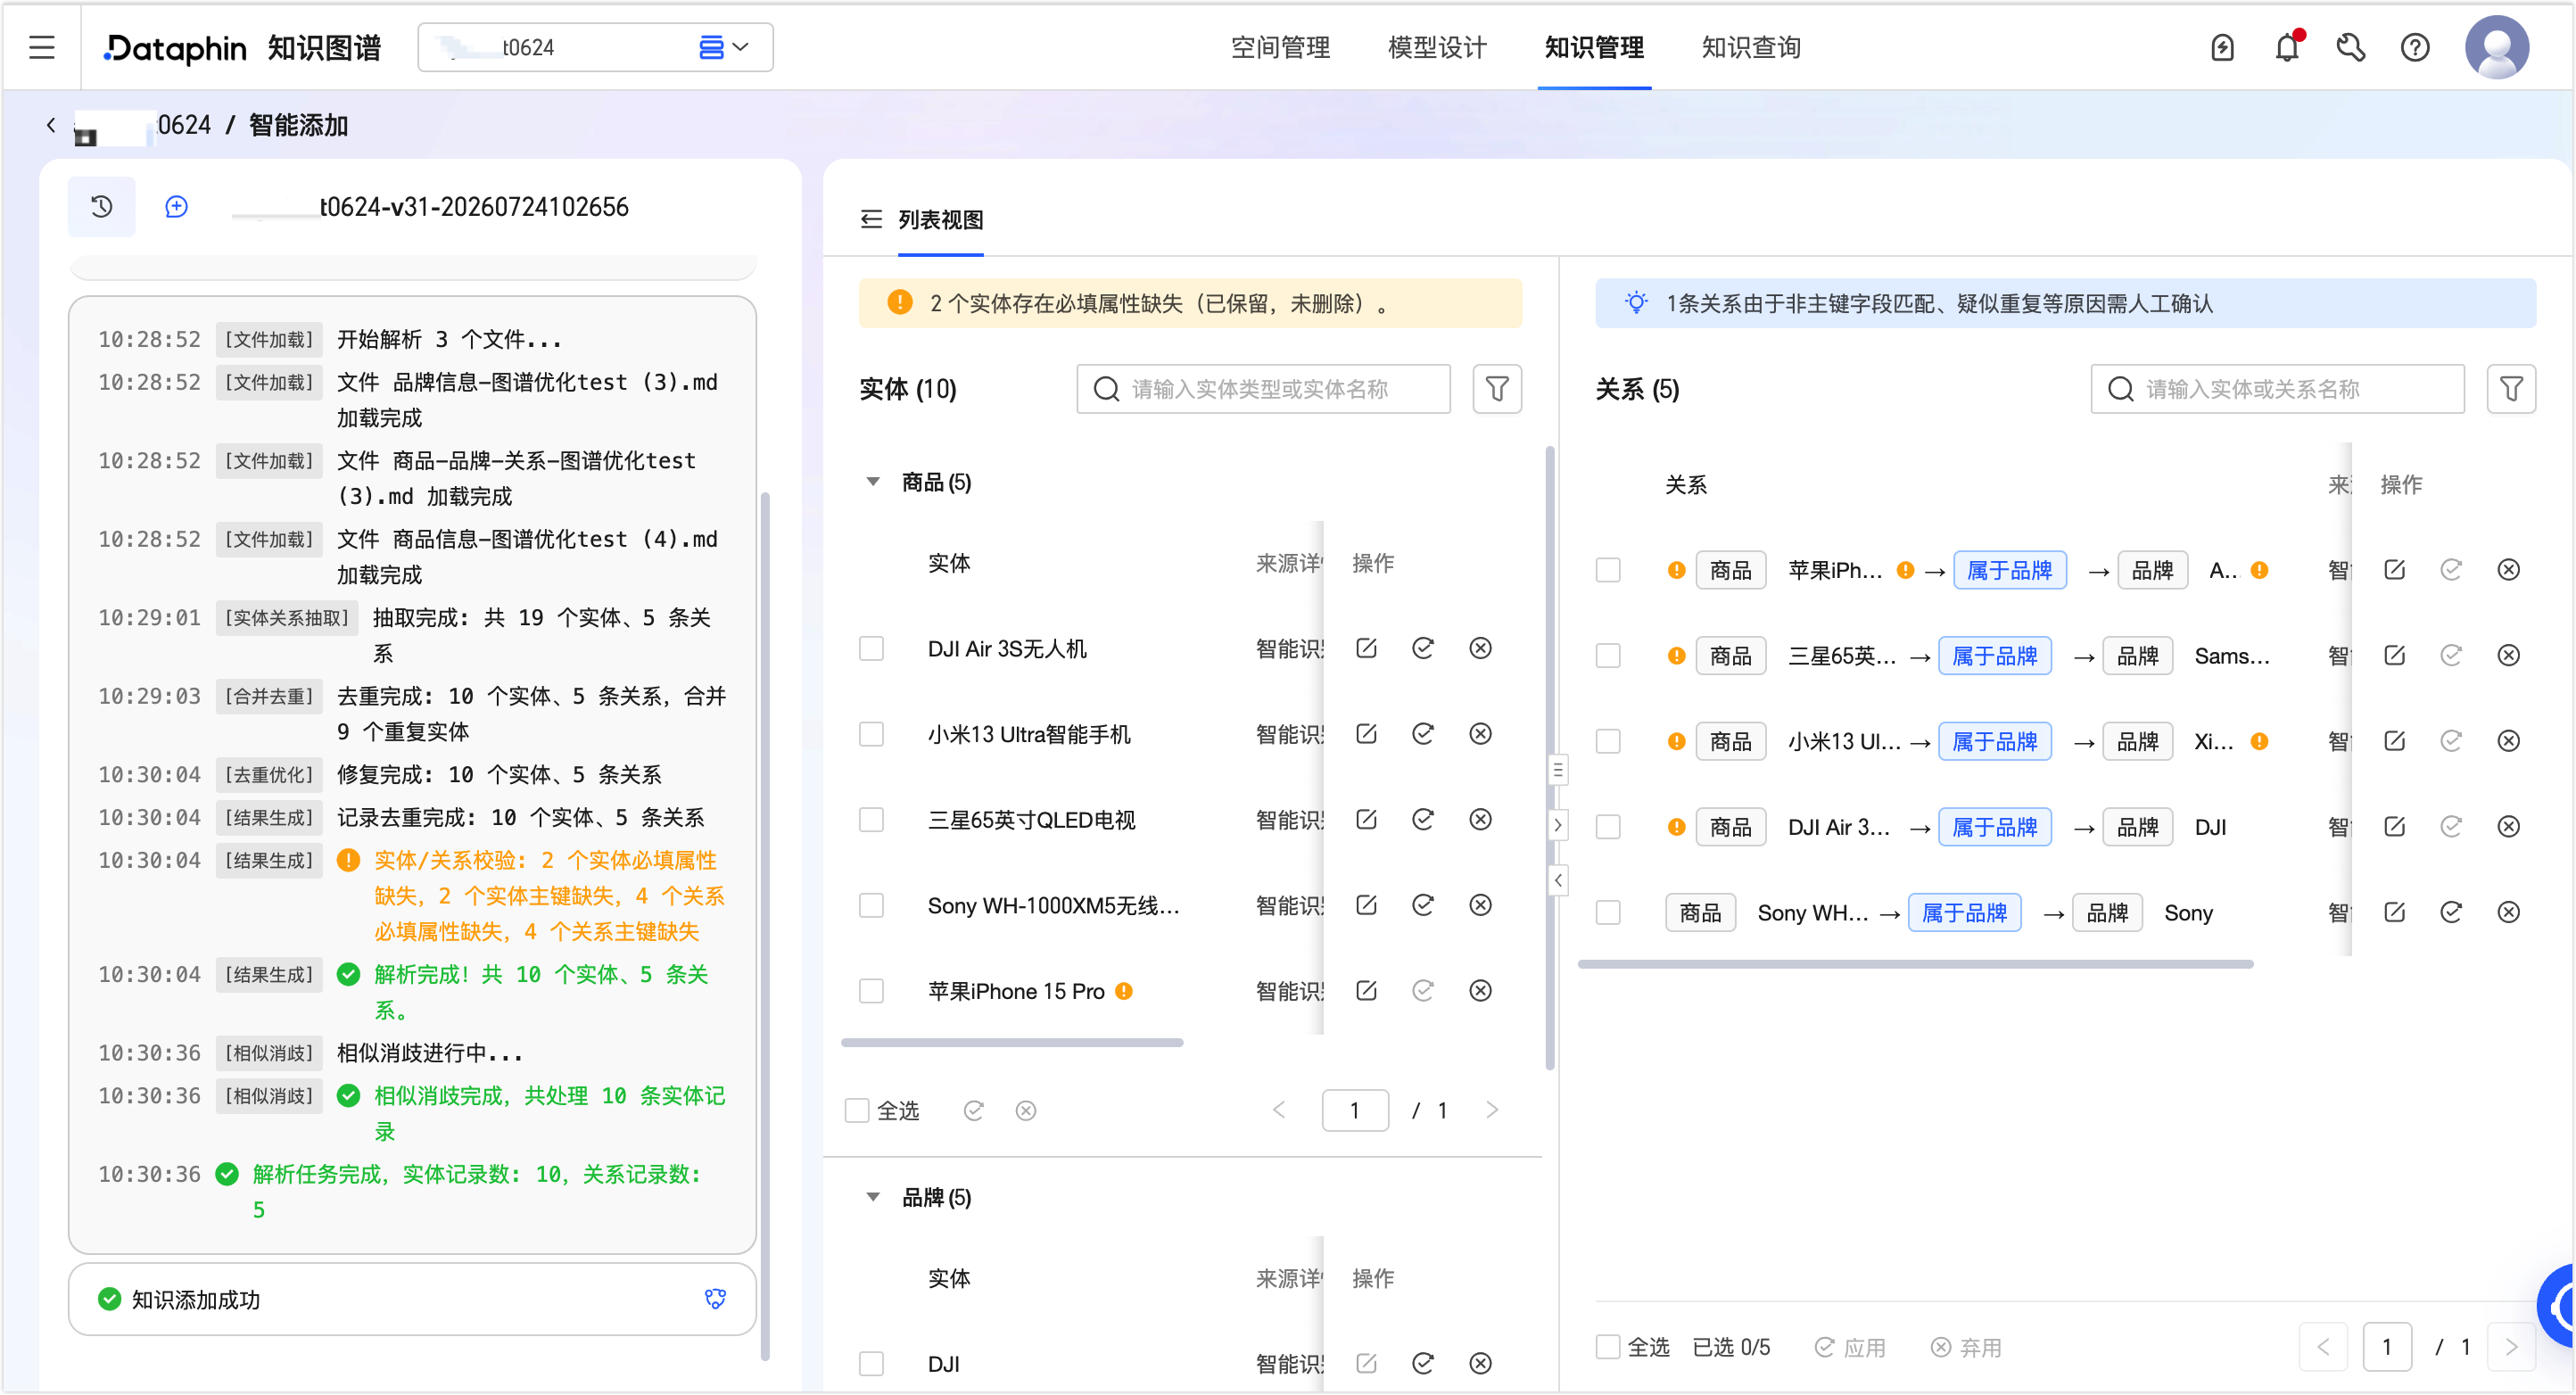
Task: Expand panel with the right-pointing splitter arrow
Action: point(1557,825)
